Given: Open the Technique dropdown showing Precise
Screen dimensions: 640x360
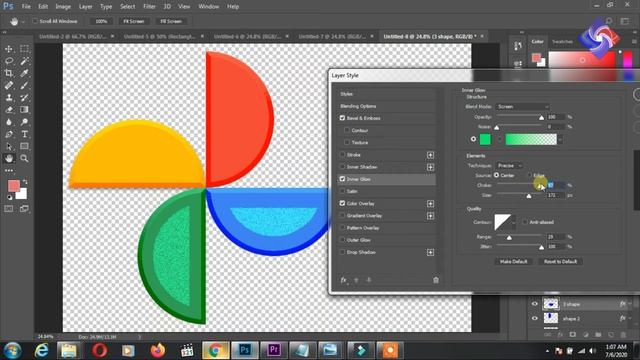Looking at the screenshot, I should tap(509, 165).
